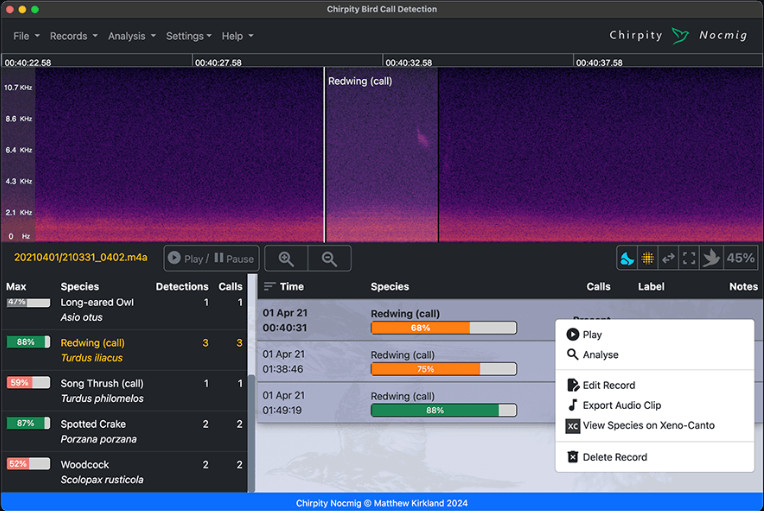The height and width of the screenshot is (511, 764).
Task: Select Song Thrush (call) species row
Action: click(x=125, y=391)
